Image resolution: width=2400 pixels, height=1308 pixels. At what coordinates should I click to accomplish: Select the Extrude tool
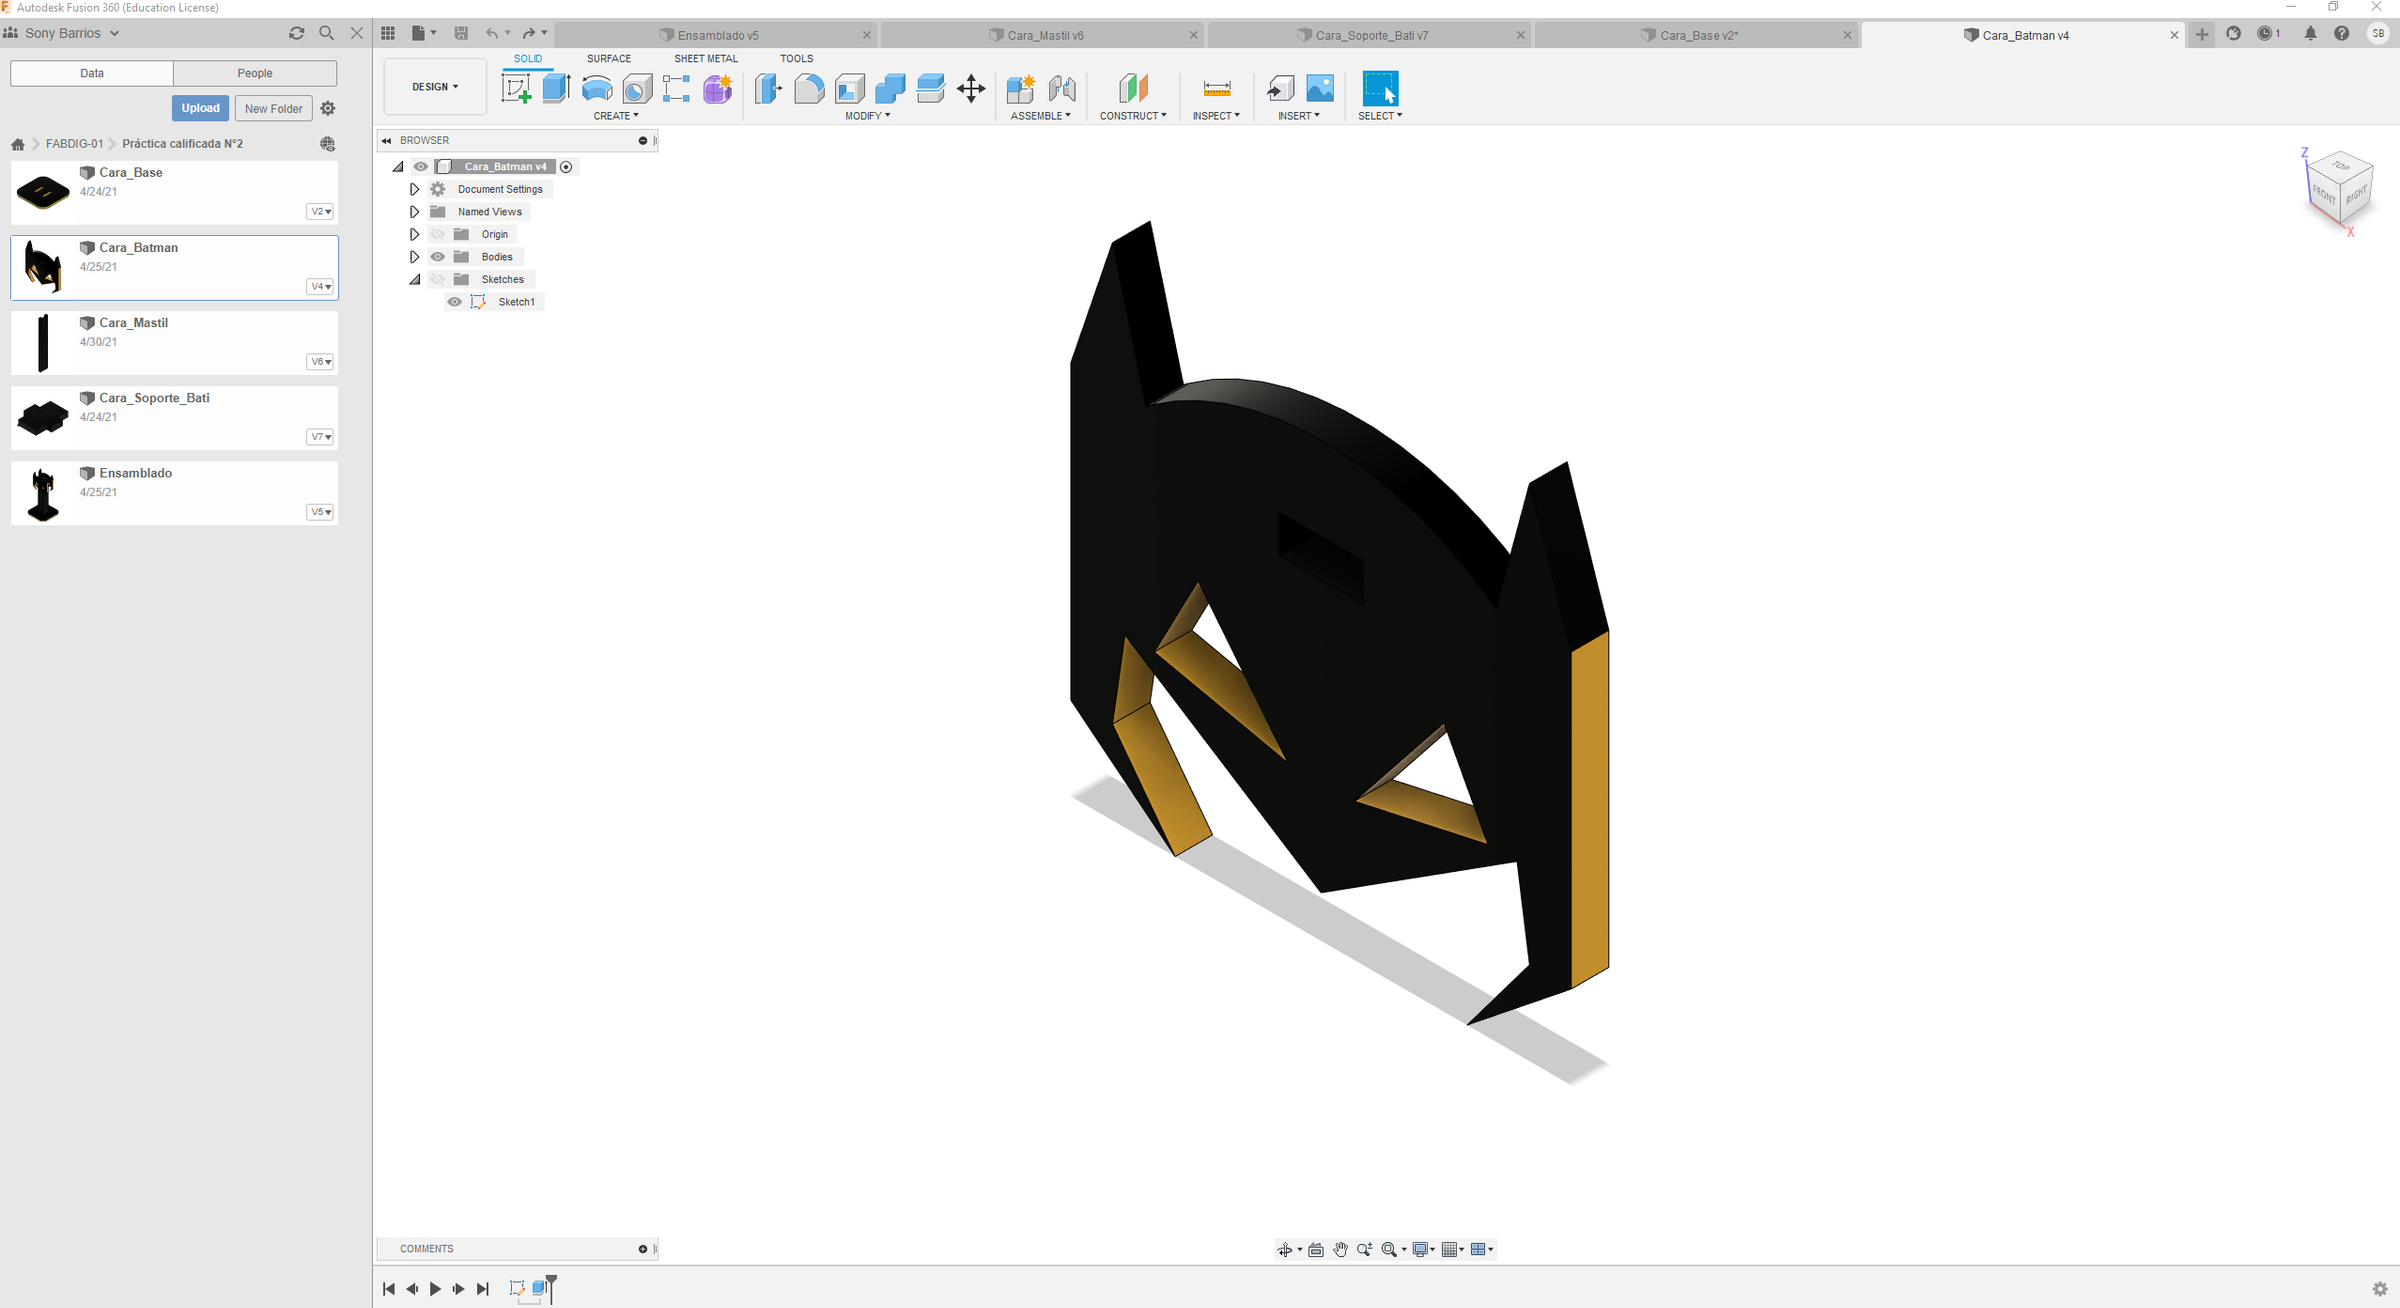(x=556, y=89)
